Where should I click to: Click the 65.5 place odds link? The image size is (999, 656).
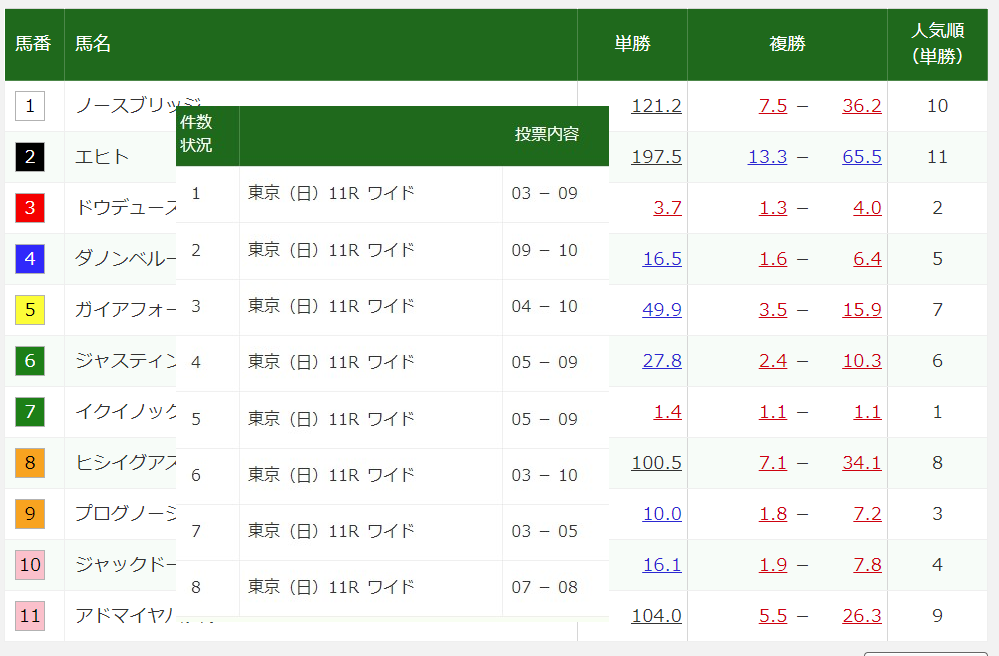[861, 156]
